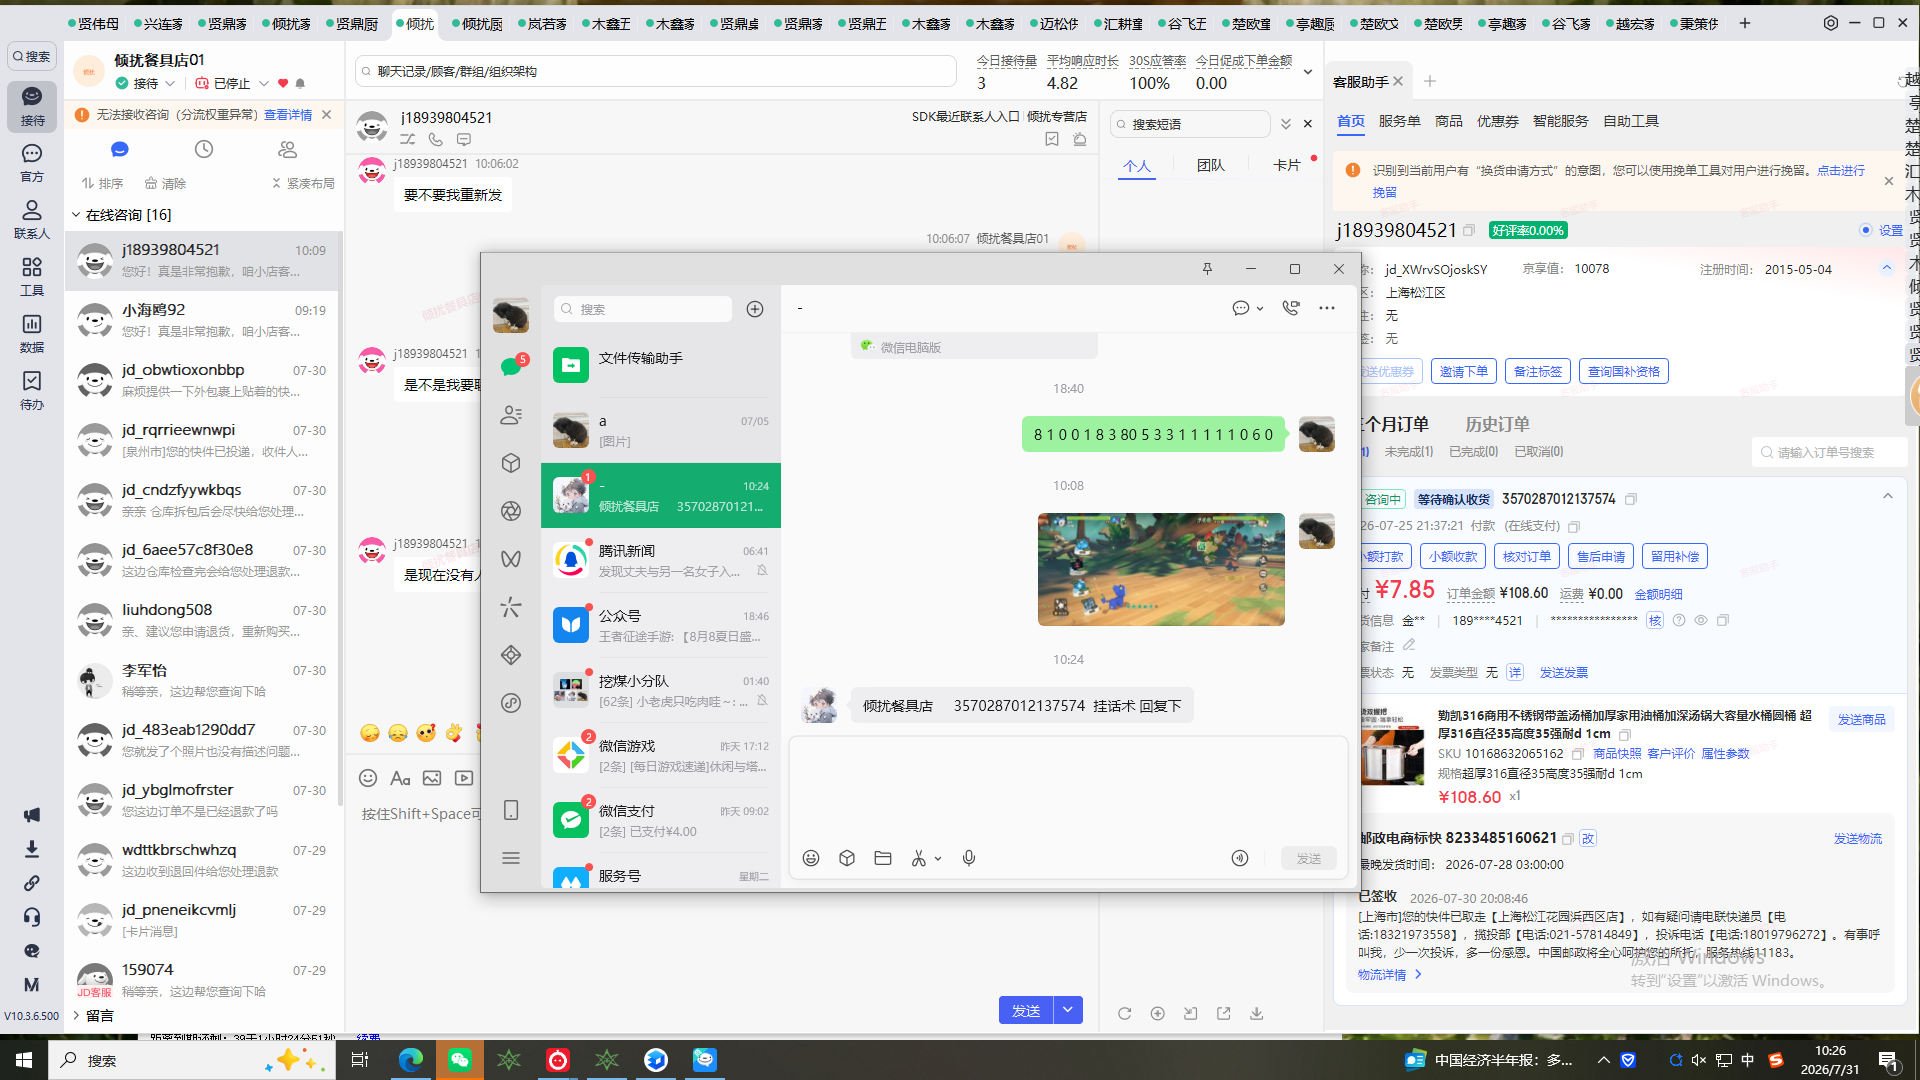Switch to the 历史订单 tab
1920x1080 pixels.
pyautogui.click(x=1497, y=424)
